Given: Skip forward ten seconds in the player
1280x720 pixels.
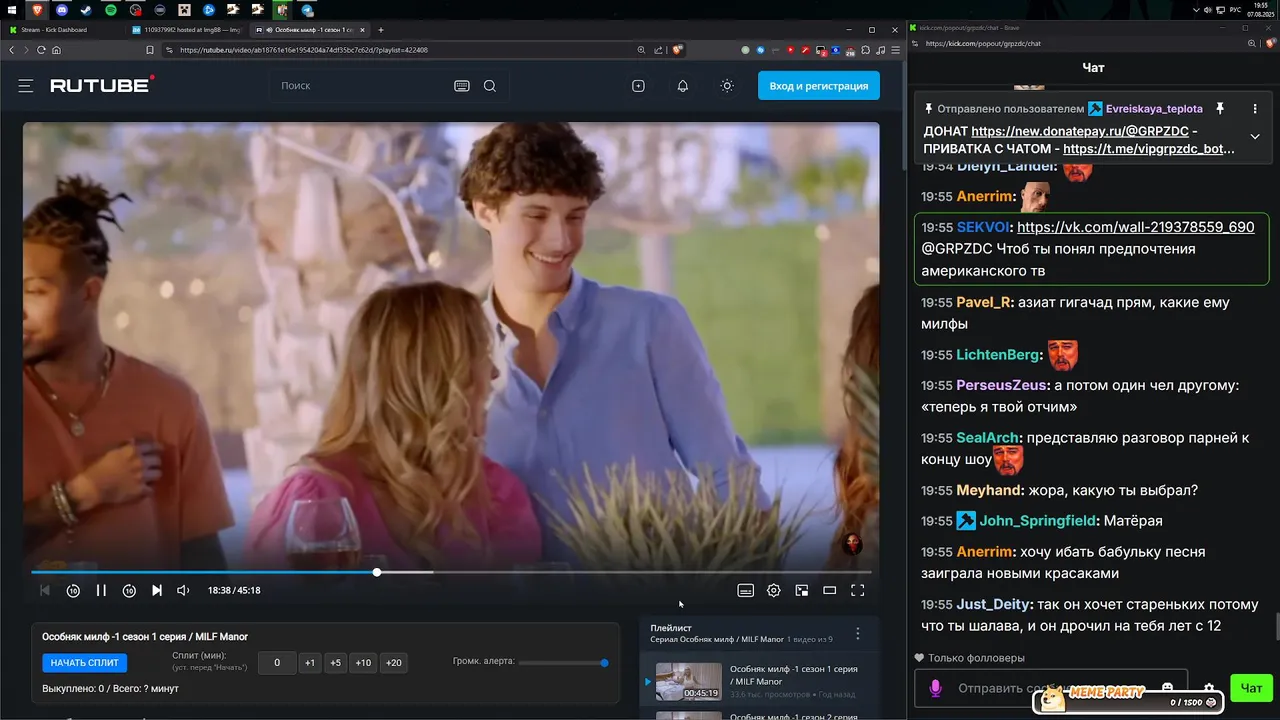Looking at the screenshot, I should (x=129, y=590).
